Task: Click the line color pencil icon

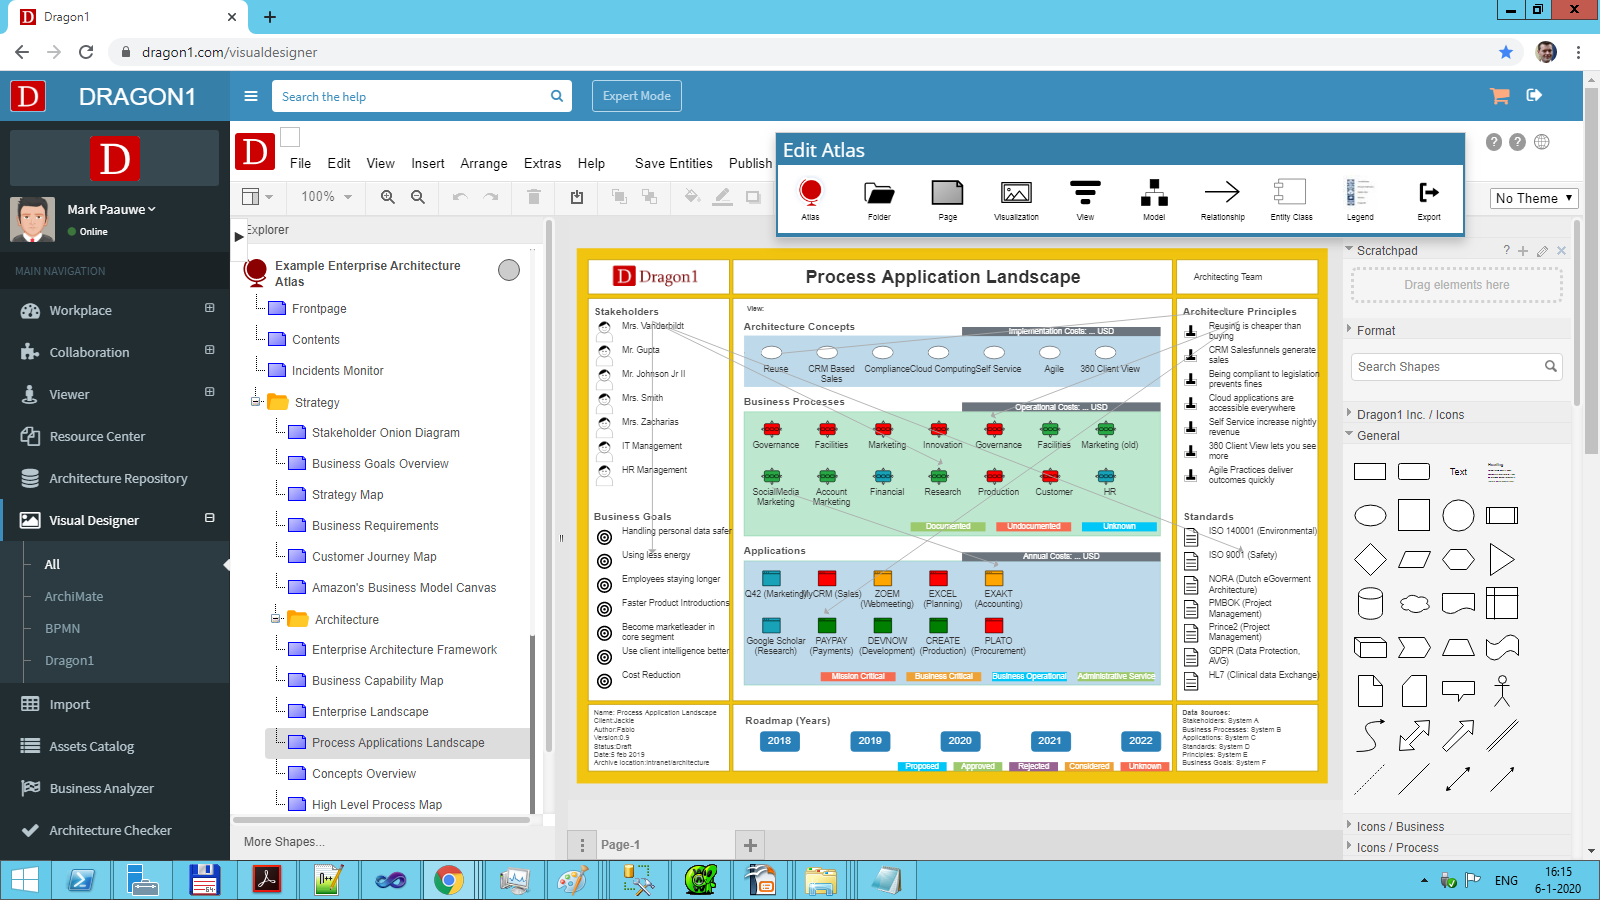Action: [722, 197]
